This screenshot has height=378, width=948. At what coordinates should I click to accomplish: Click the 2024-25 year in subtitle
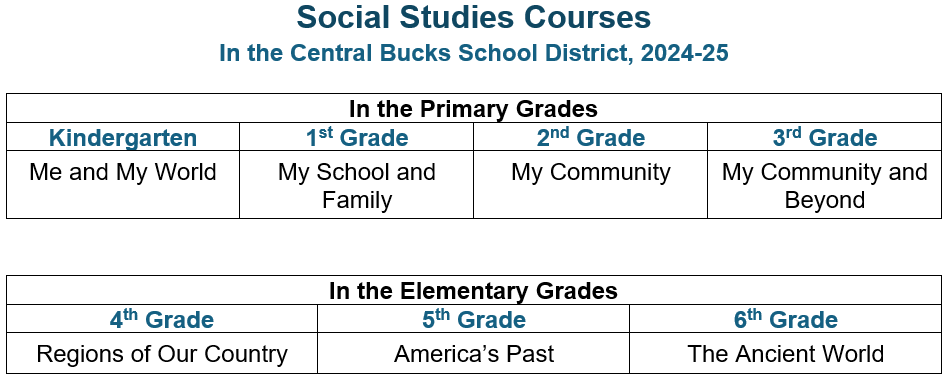(684, 53)
